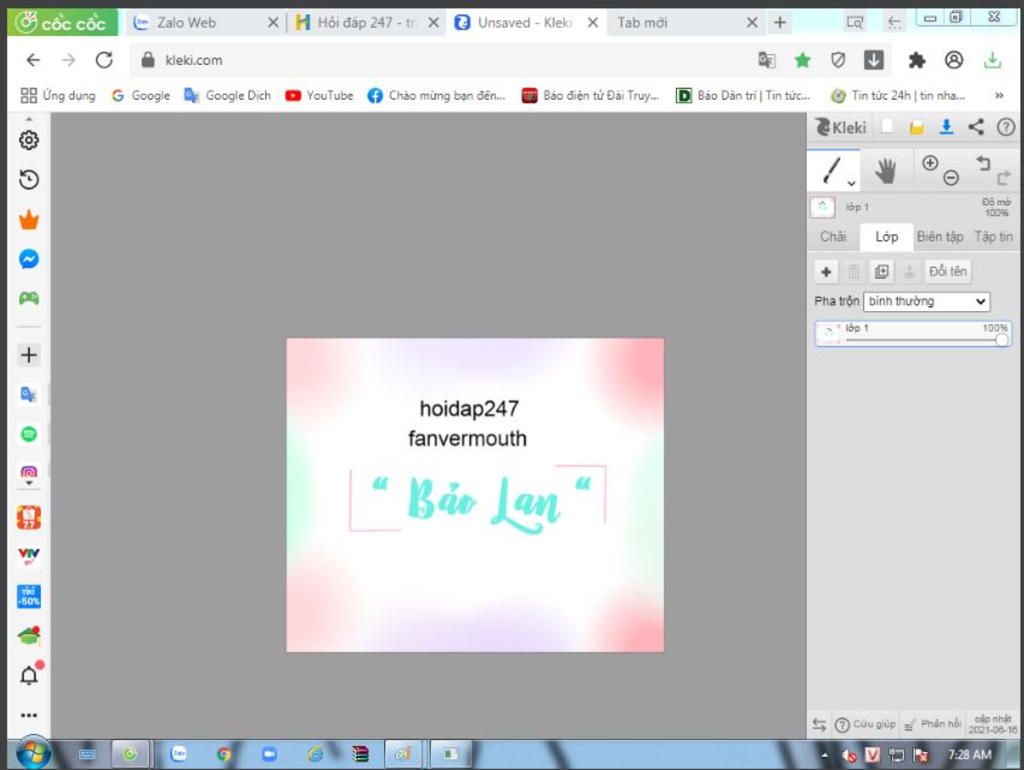
Task: Open browsing history in the sidebar
Action: click(x=29, y=180)
